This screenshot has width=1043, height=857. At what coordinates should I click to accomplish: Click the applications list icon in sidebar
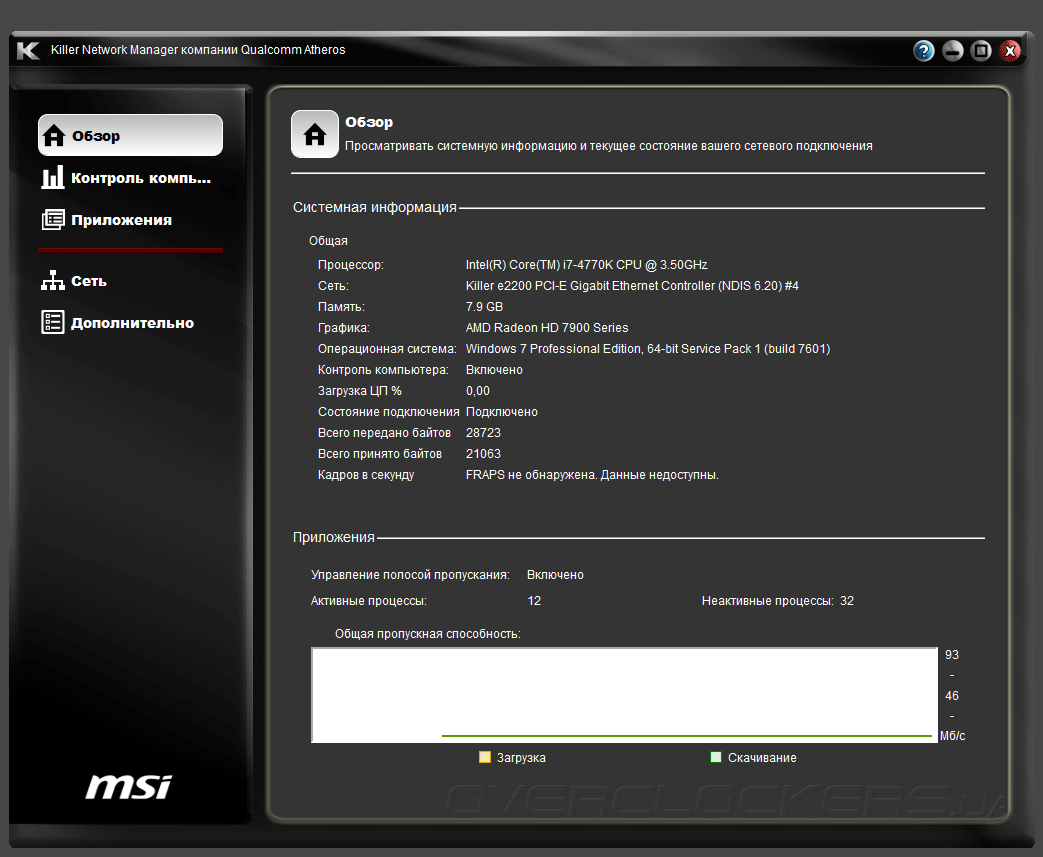pyautogui.click(x=53, y=220)
